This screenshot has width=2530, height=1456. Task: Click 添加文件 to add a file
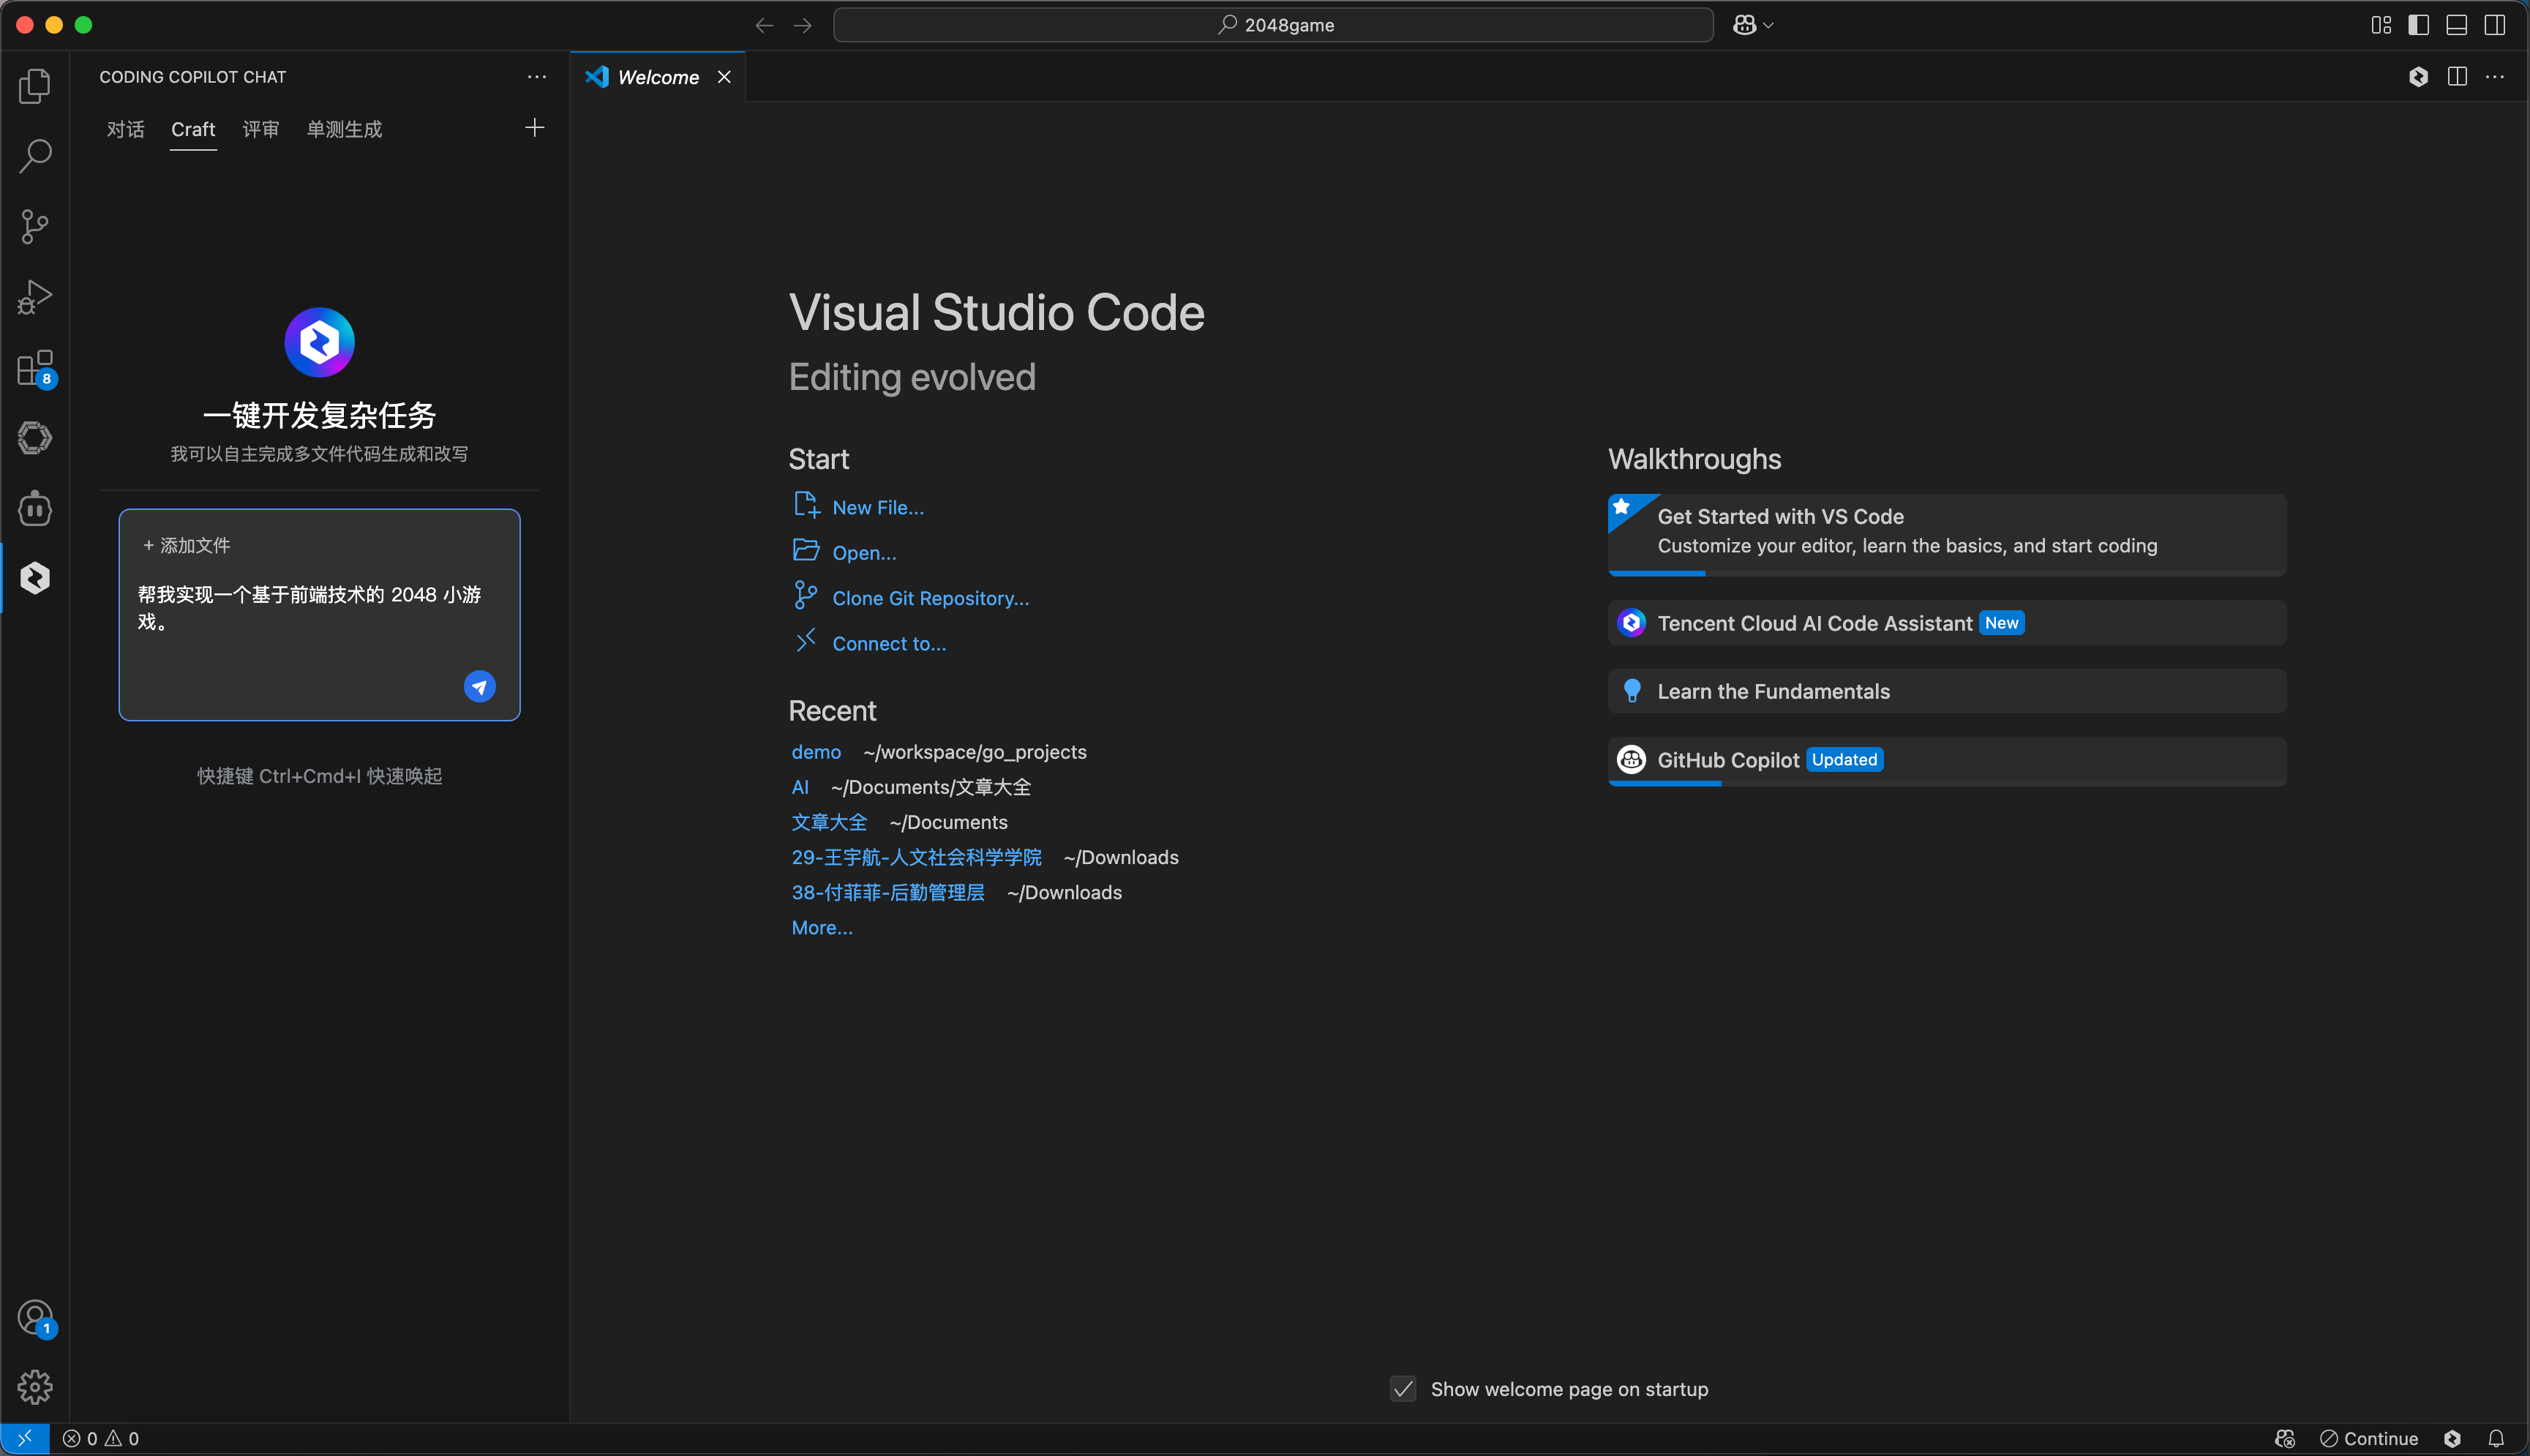[186, 545]
